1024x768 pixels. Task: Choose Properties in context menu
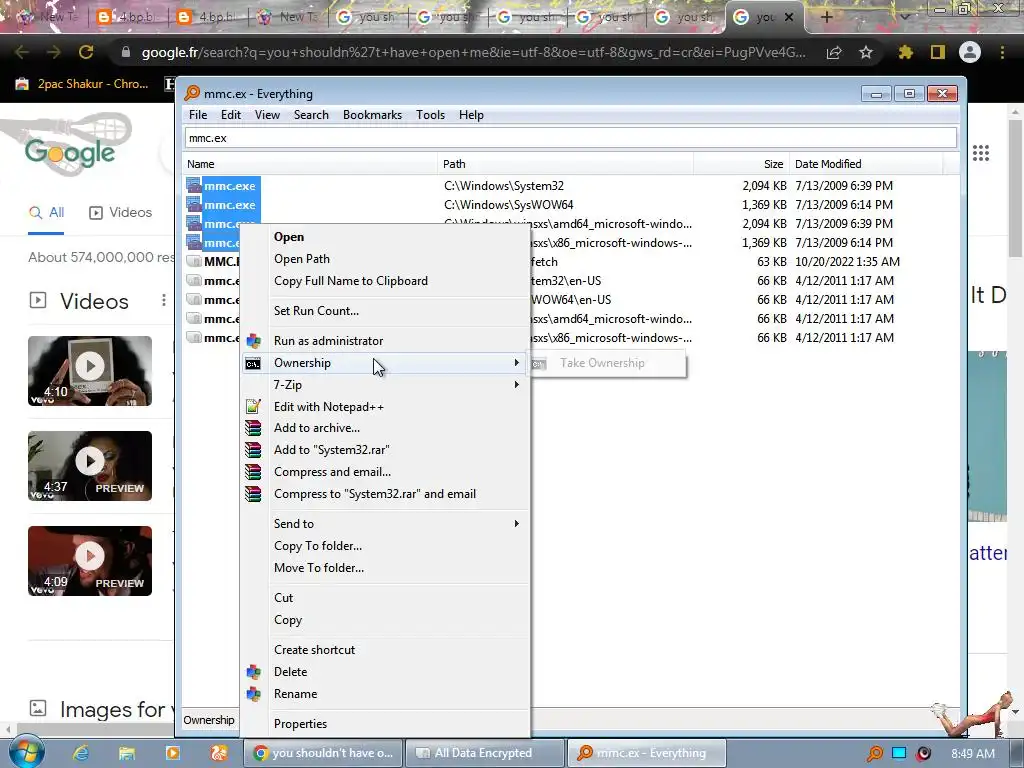[x=386, y=724]
